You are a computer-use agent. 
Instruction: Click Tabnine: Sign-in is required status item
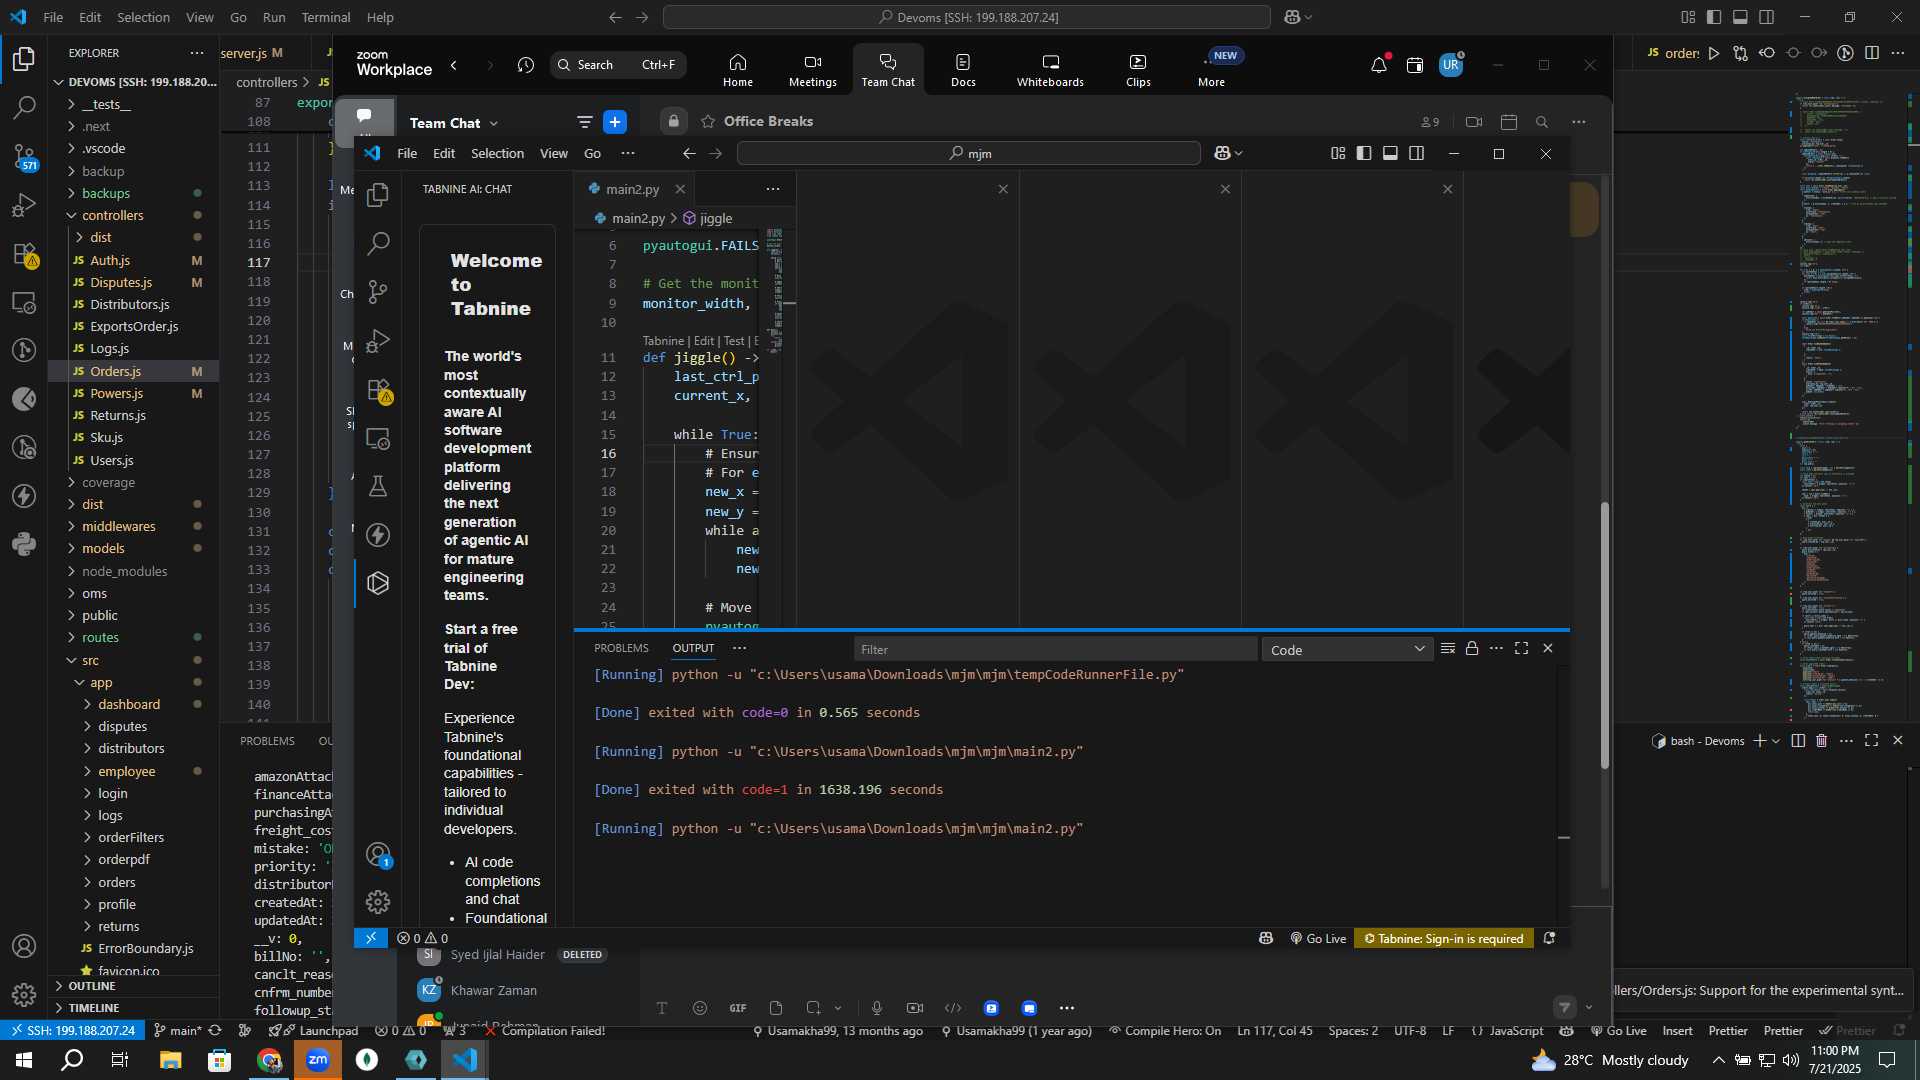[1444, 938]
